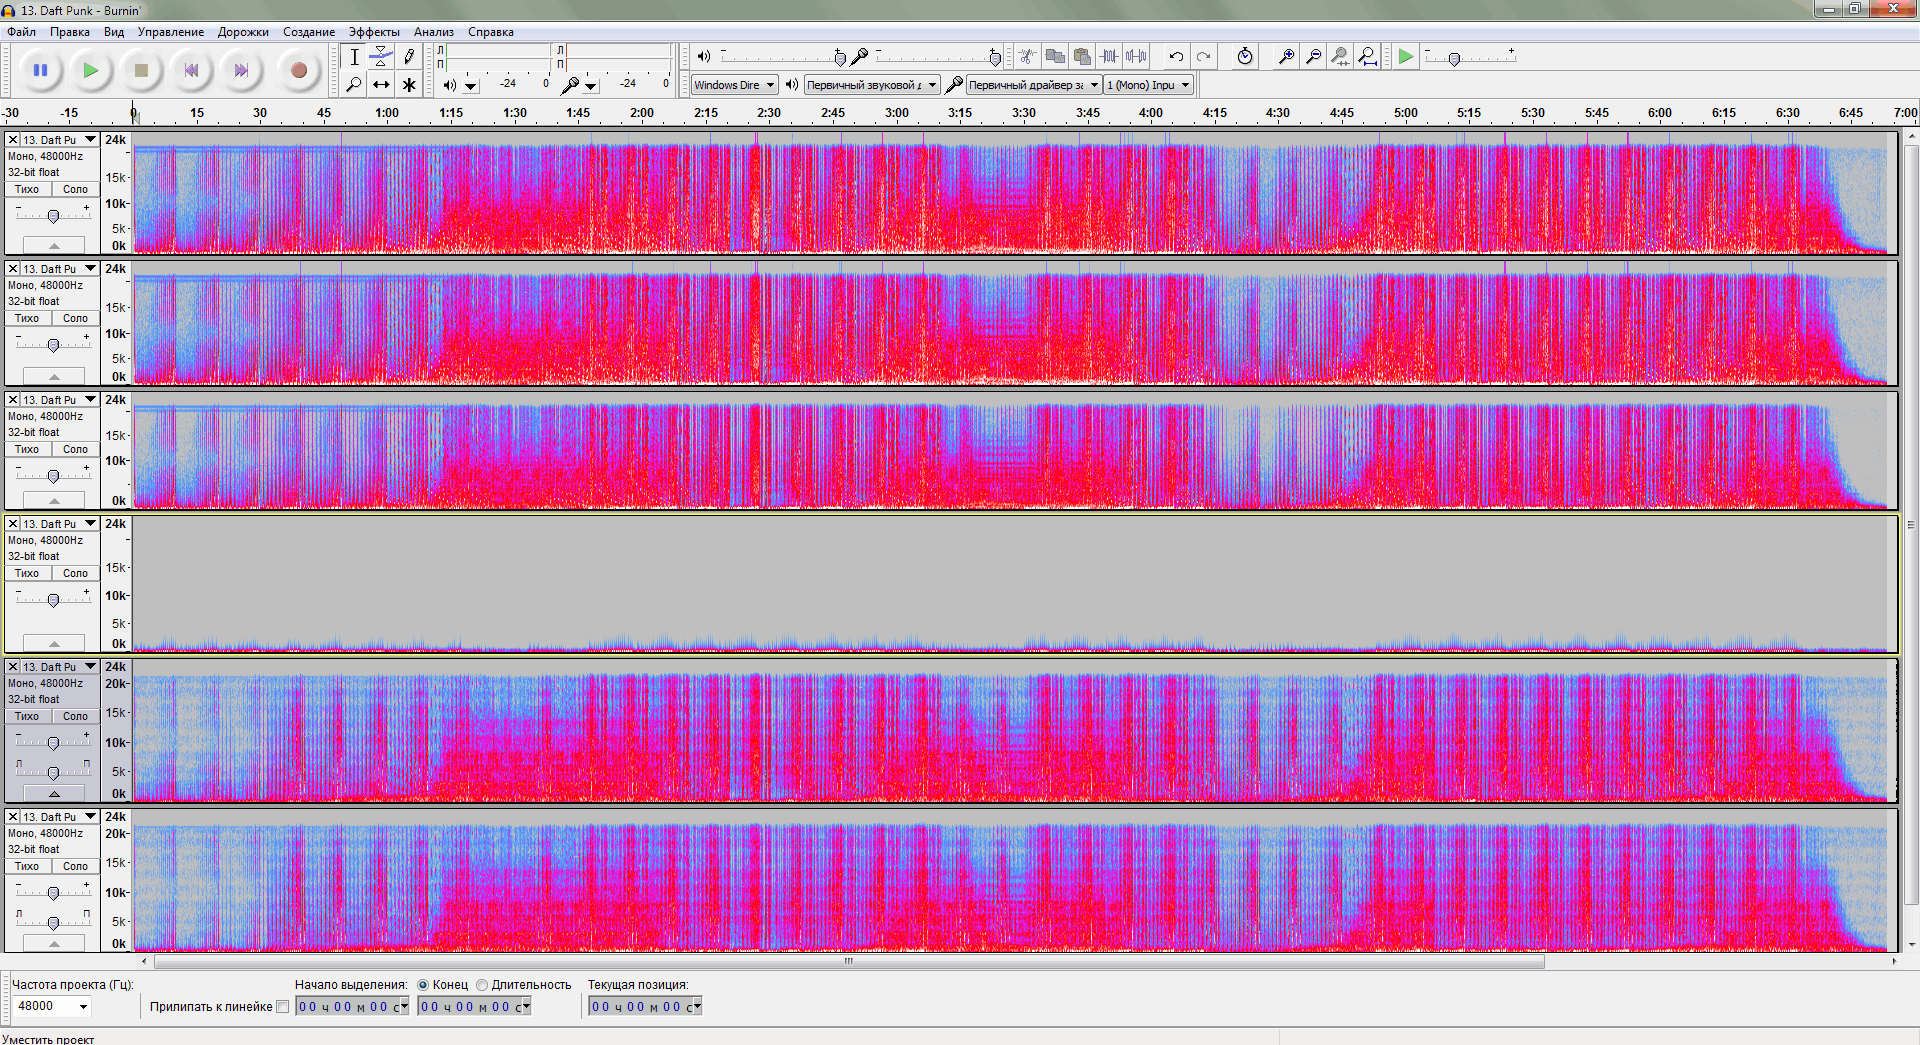Skip to end of the project
This screenshot has height=1045, width=1920.
pyautogui.click(x=241, y=70)
